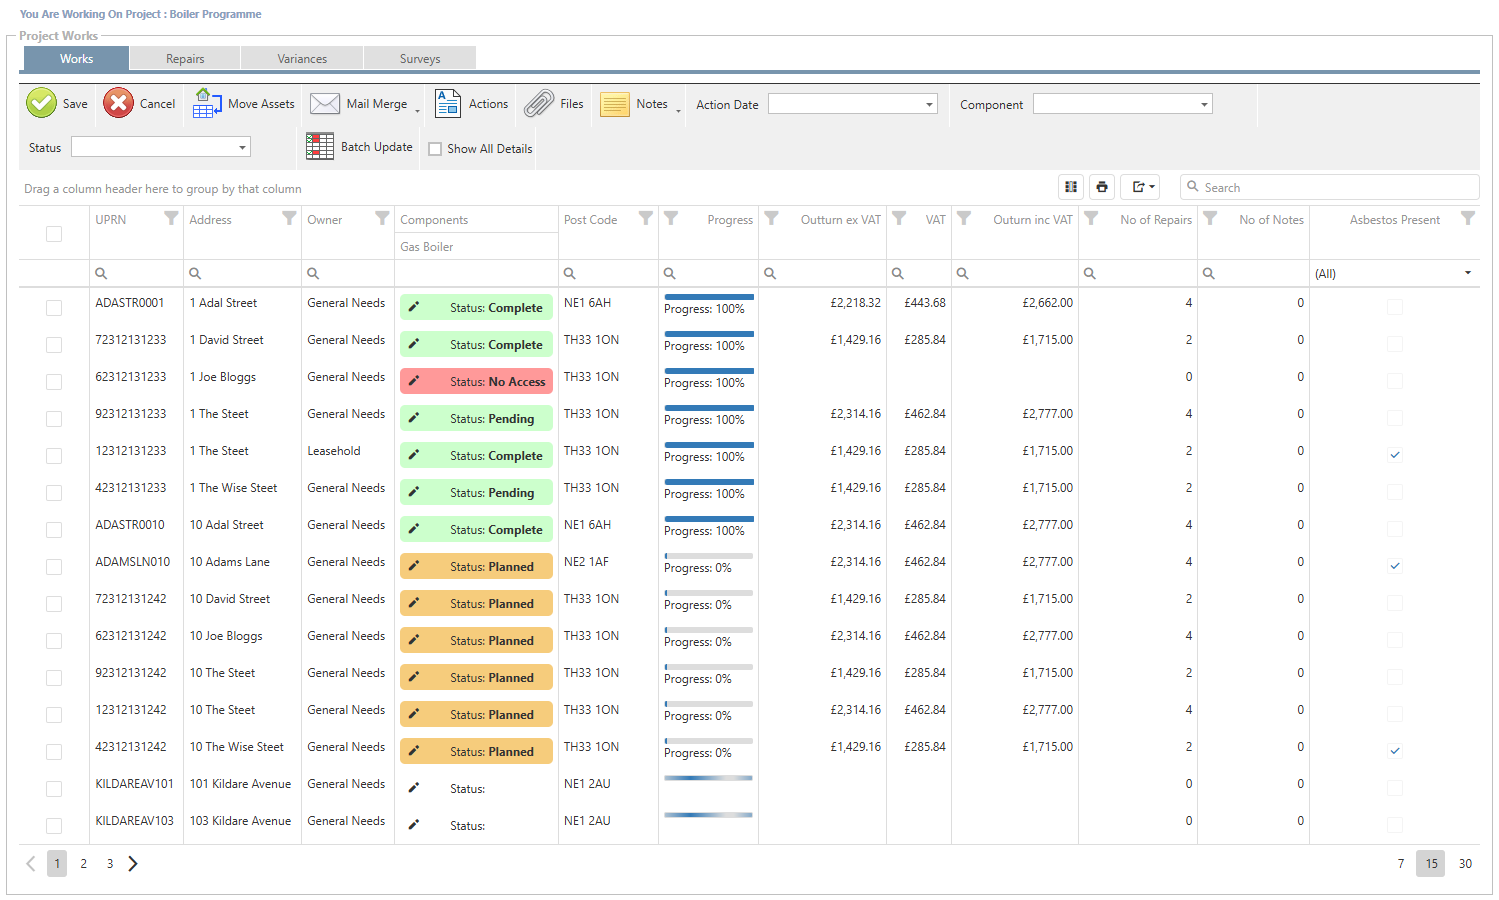Click the Batch Update grid icon

coord(320,146)
